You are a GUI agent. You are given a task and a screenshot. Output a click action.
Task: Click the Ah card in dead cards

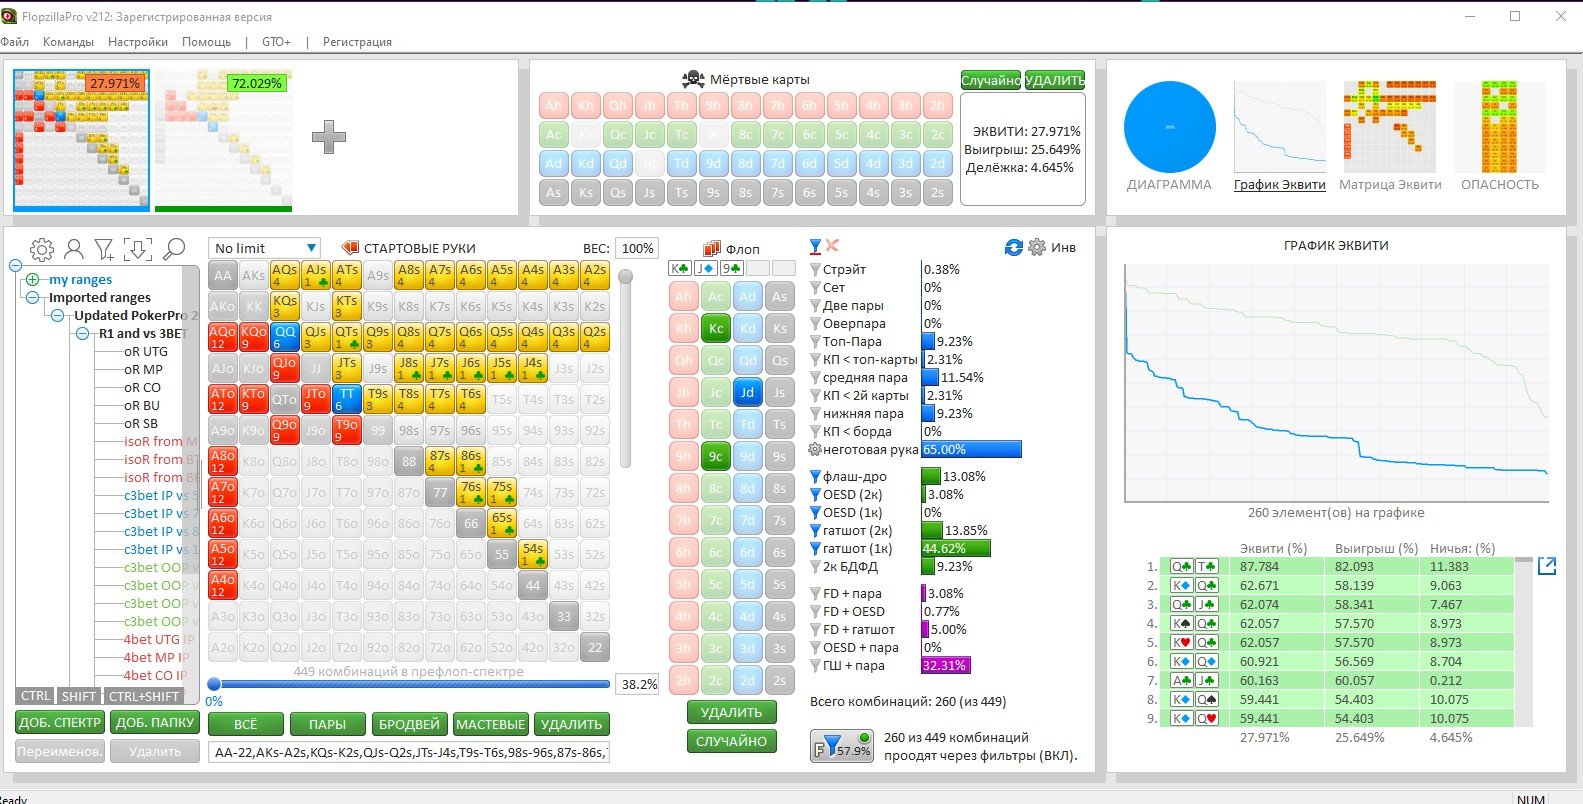pos(554,106)
